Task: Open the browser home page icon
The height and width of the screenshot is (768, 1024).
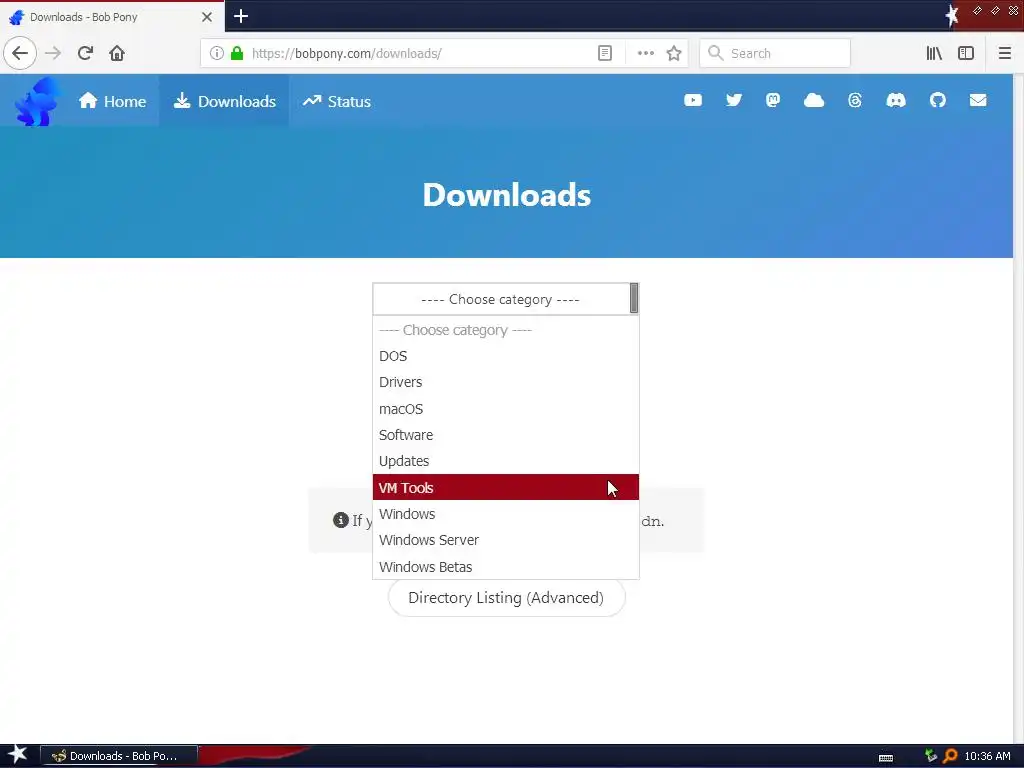Action: [x=117, y=53]
